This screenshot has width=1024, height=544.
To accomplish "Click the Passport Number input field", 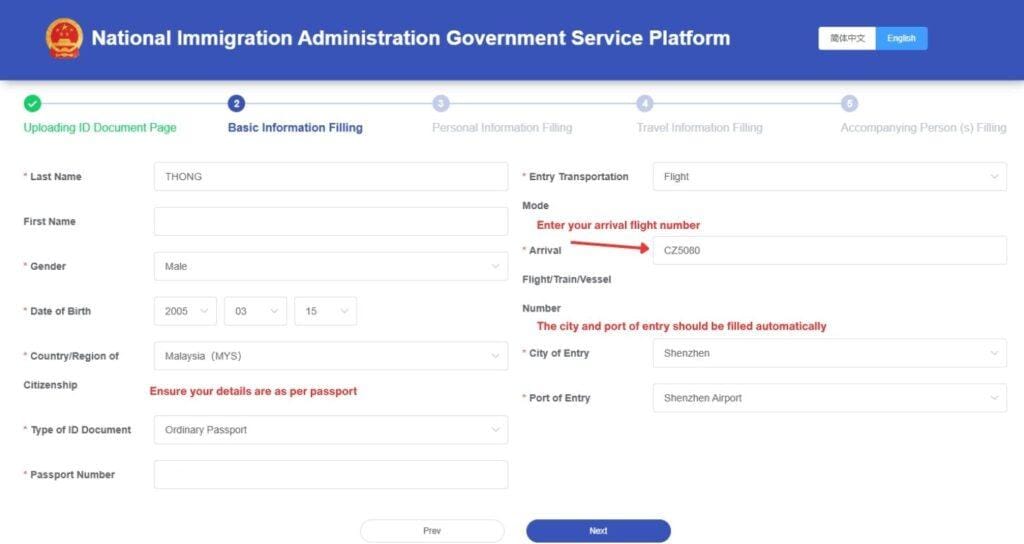I will (x=331, y=475).
